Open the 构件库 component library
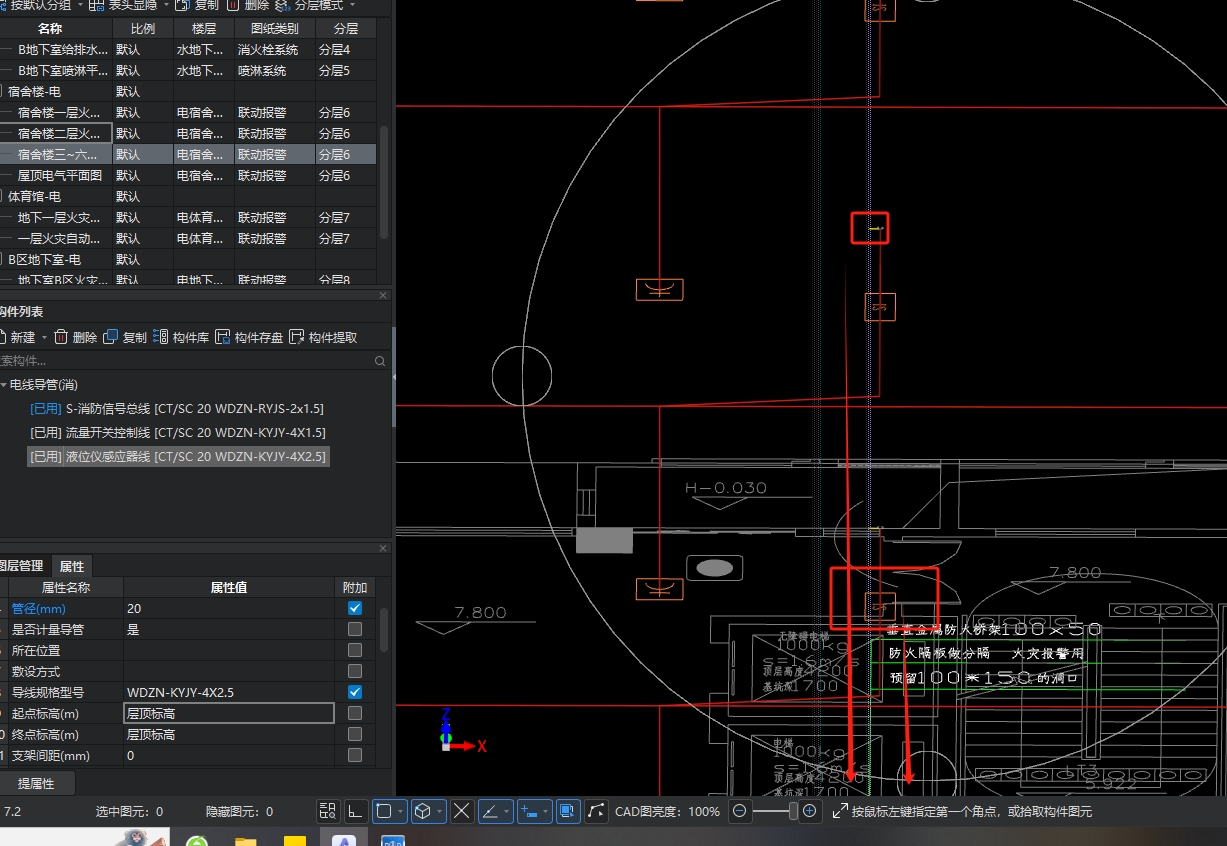The width and height of the screenshot is (1227, 846). 181,337
